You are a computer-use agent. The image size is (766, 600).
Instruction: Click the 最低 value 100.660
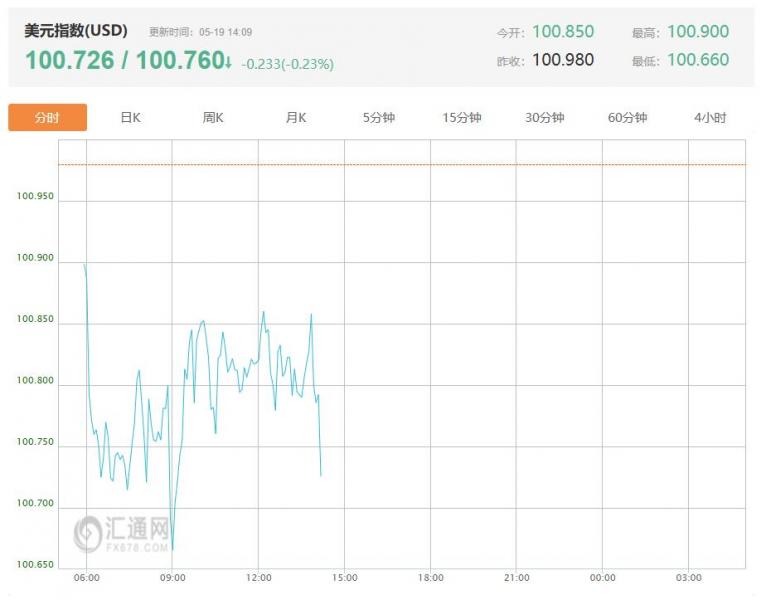click(698, 60)
